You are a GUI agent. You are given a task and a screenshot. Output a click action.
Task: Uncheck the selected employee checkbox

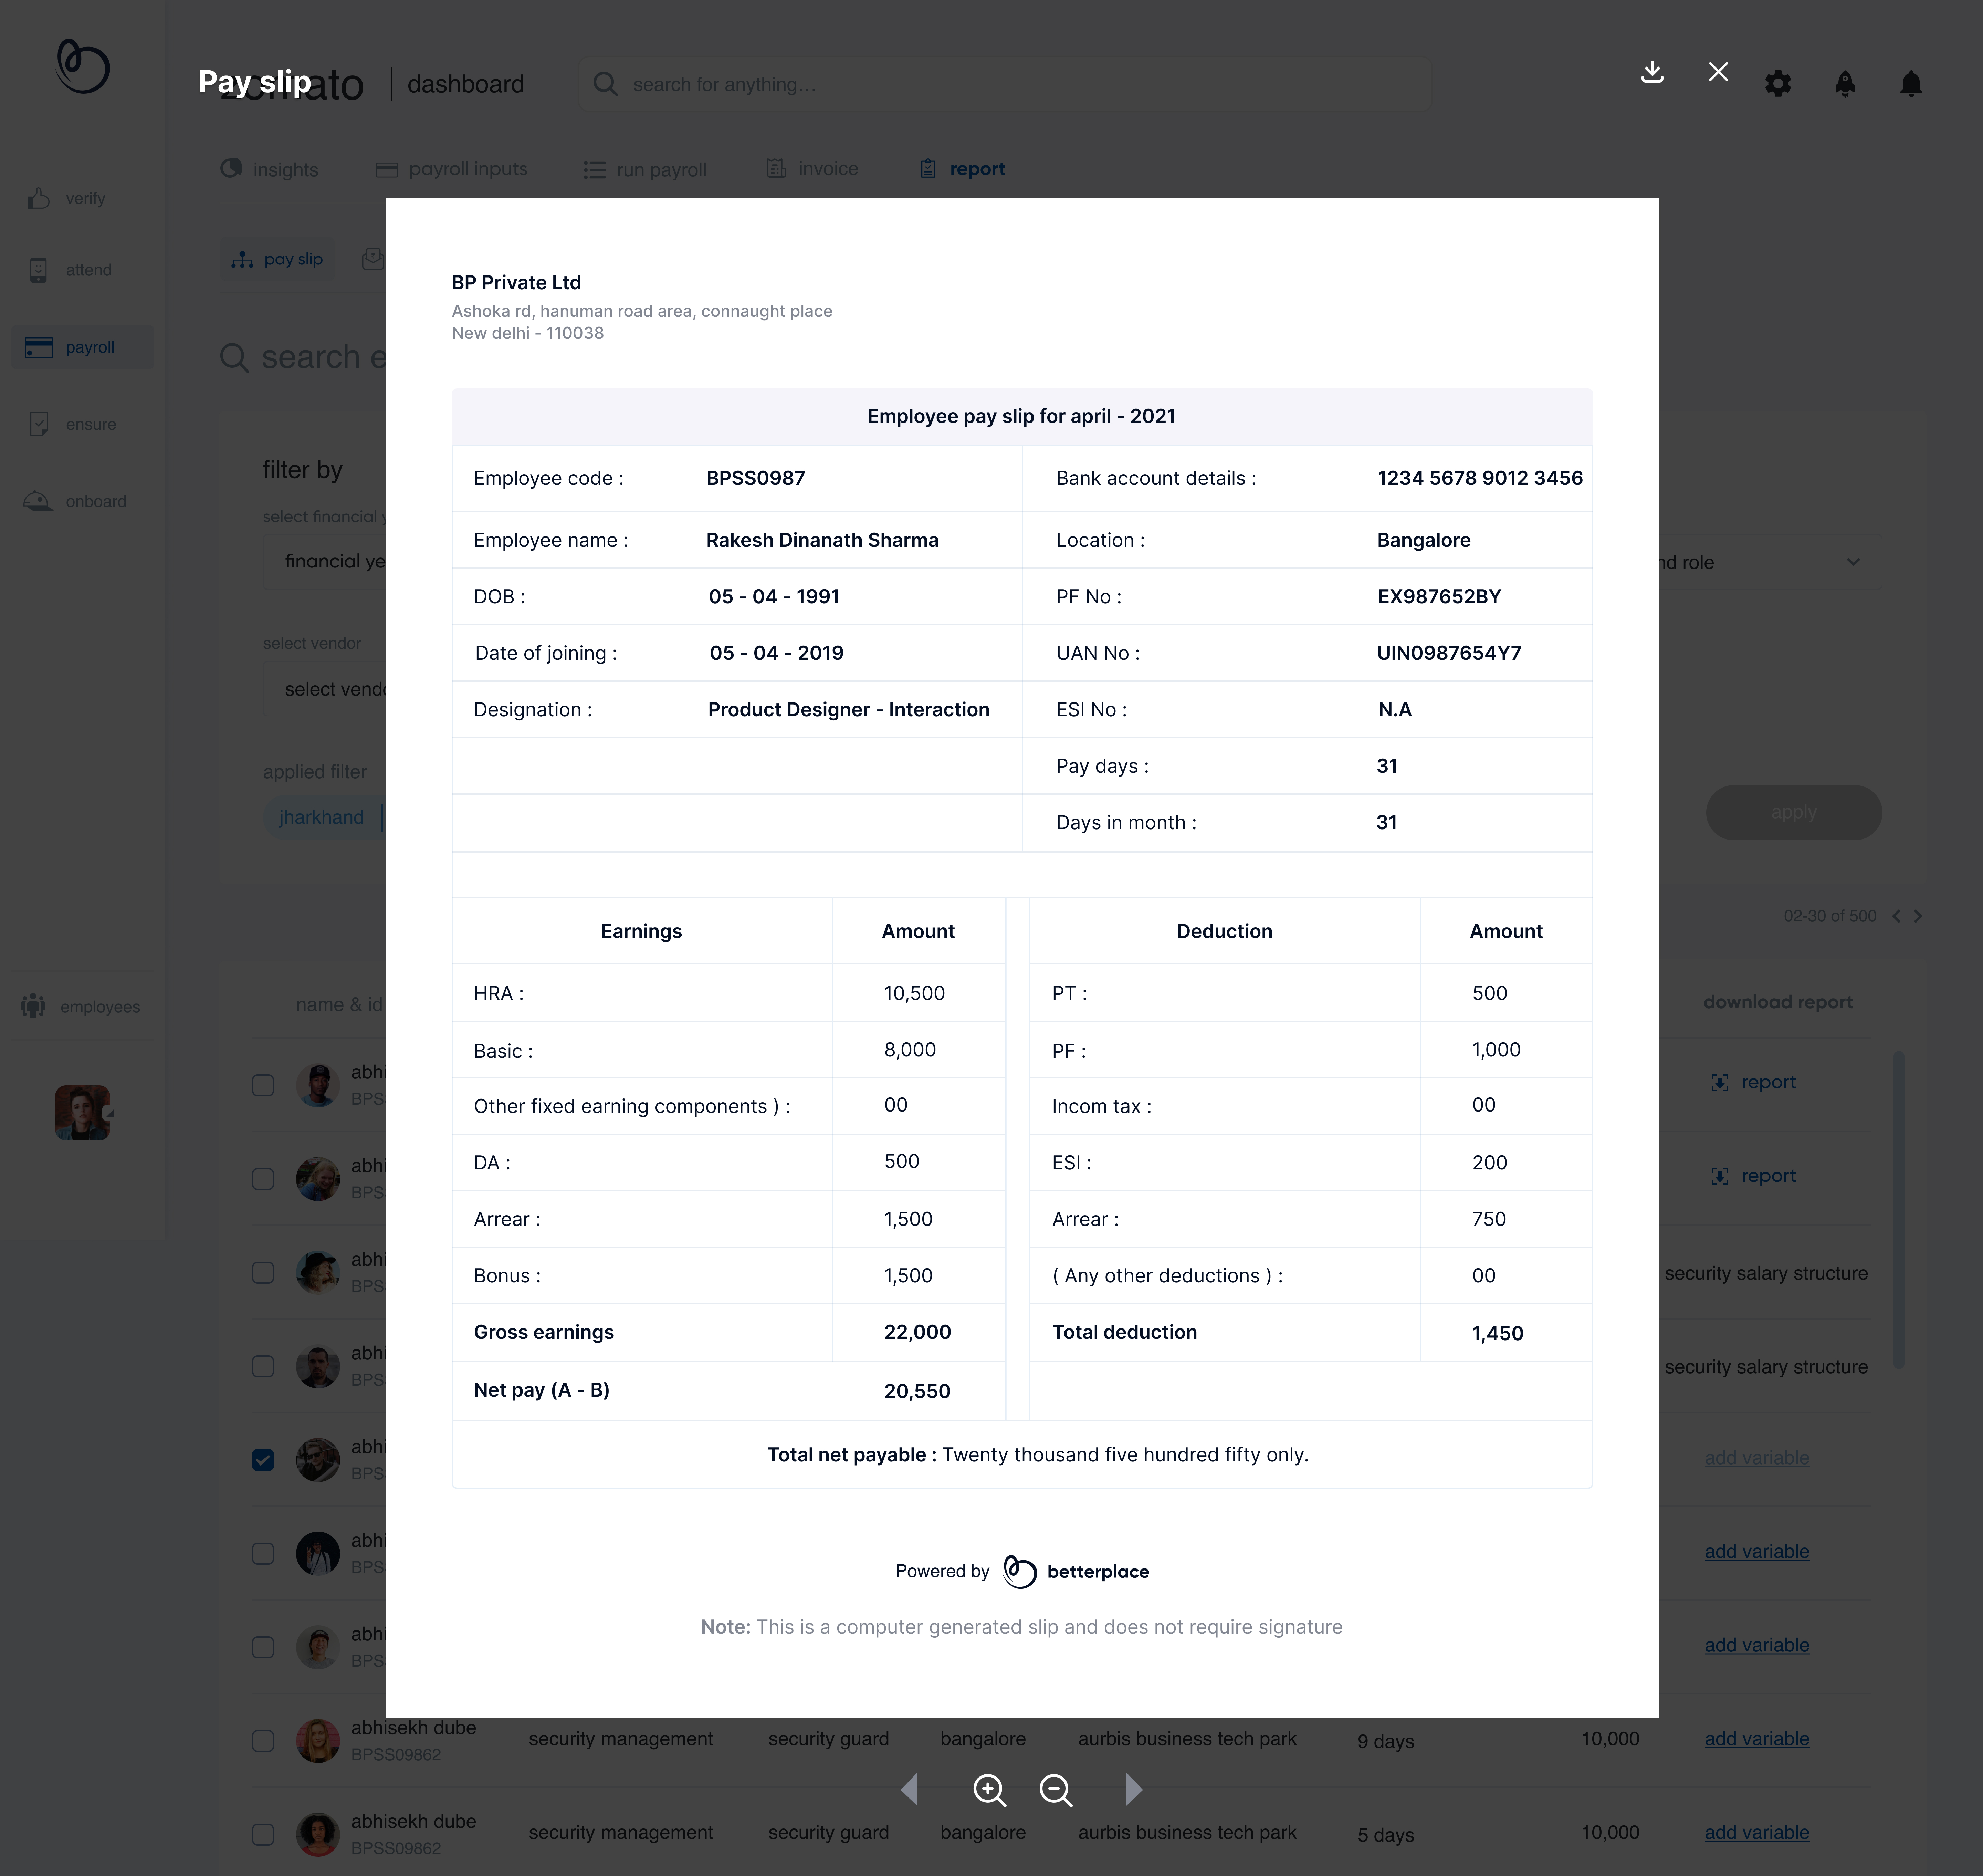tap(263, 1460)
